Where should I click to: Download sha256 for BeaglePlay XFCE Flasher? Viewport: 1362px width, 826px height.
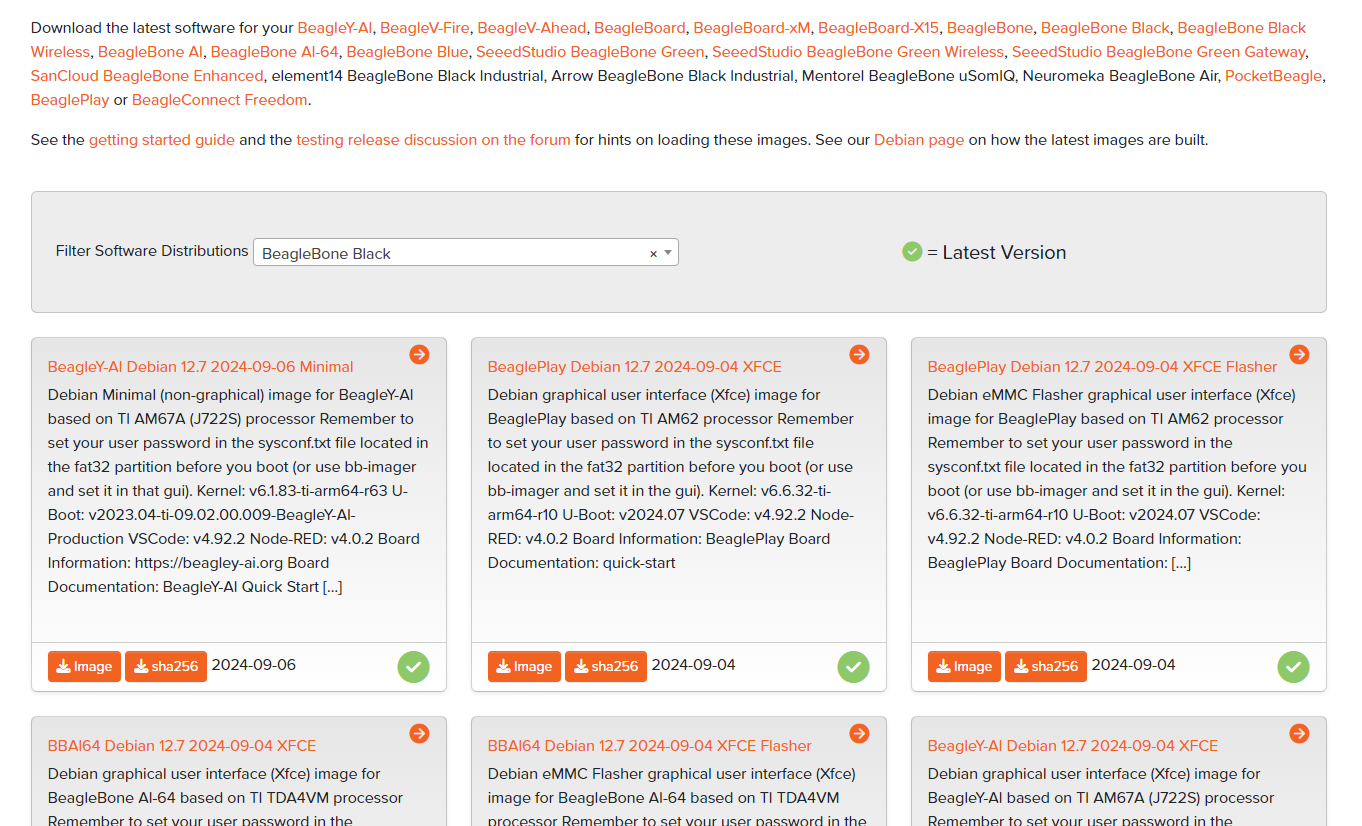(1046, 667)
